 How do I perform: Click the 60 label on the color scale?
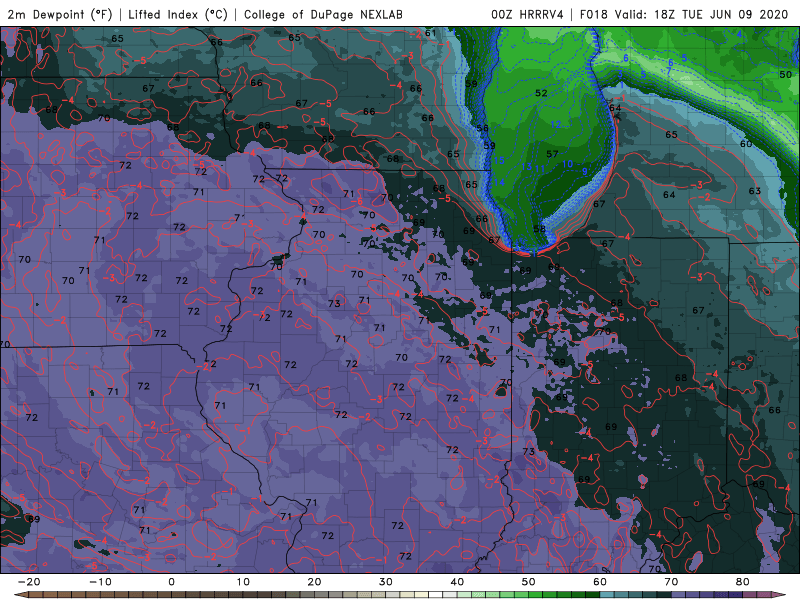click(x=600, y=582)
